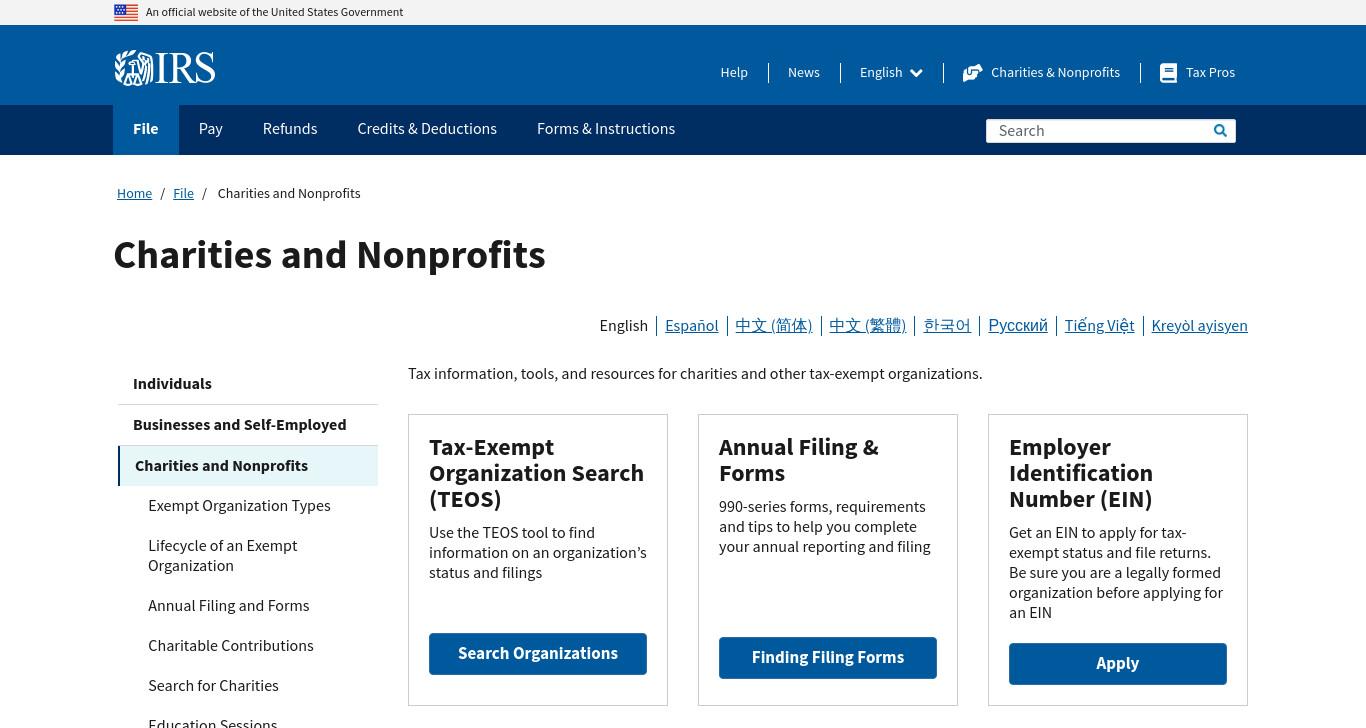
Task: Open the Help link
Action: 734,73
